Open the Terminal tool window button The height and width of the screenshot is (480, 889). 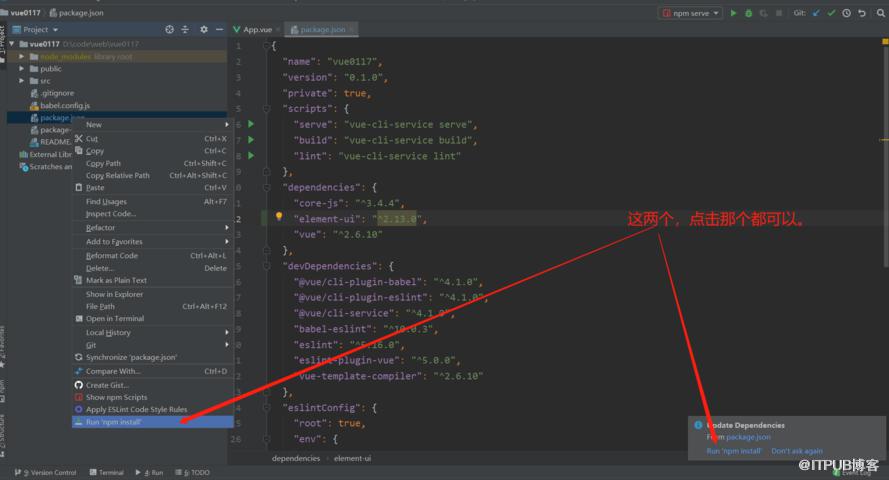107,473
